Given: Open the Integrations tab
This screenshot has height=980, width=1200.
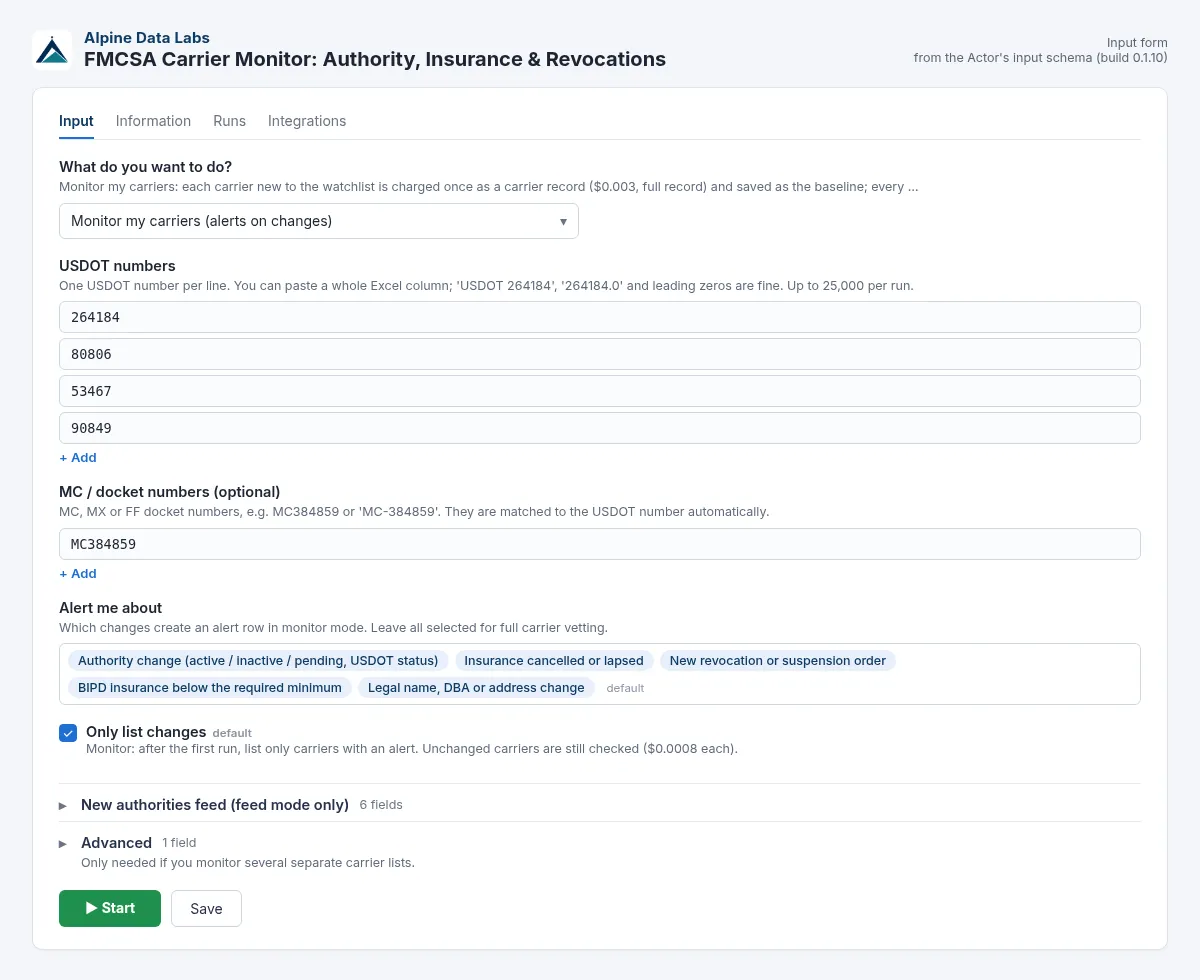Looking at the screenshot, I should (x=307, y=121).
